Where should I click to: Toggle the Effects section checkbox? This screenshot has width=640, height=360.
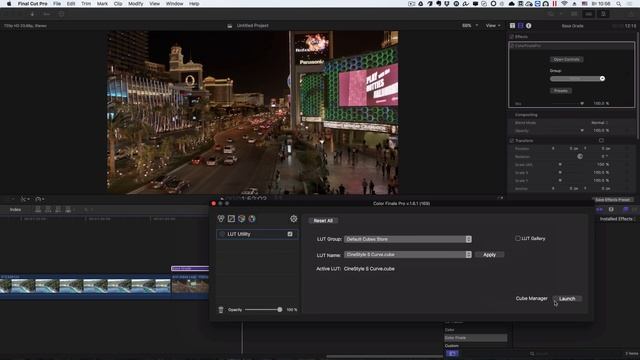[511, 37]
